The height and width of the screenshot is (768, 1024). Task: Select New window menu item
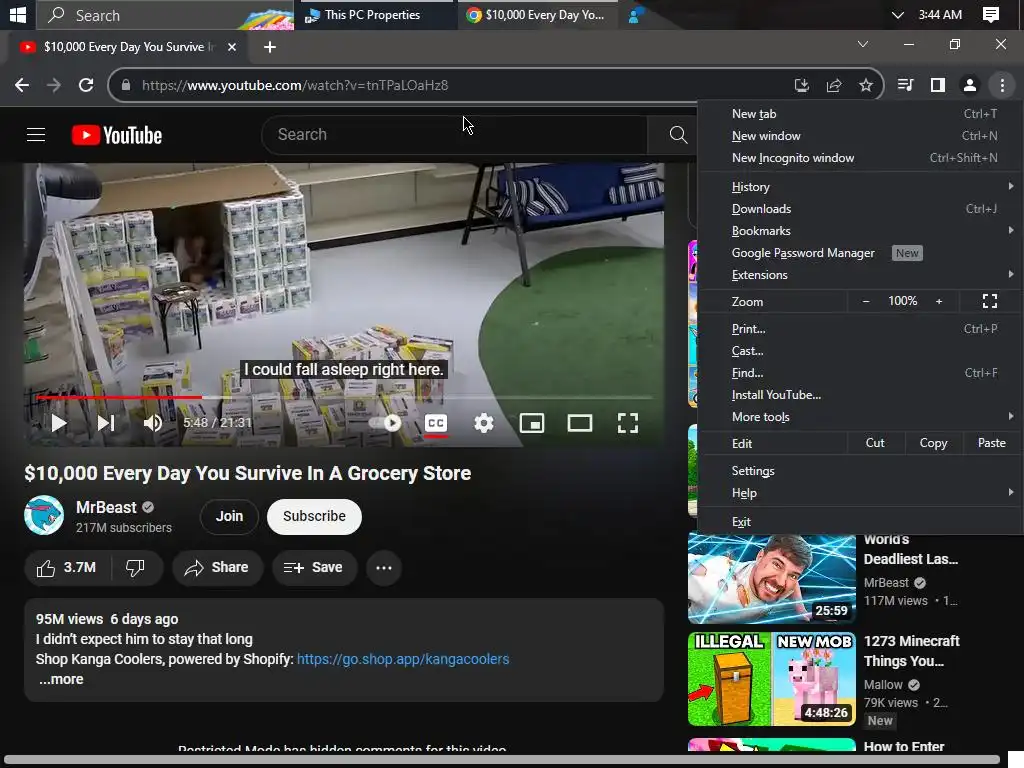[x=858, y=136]
